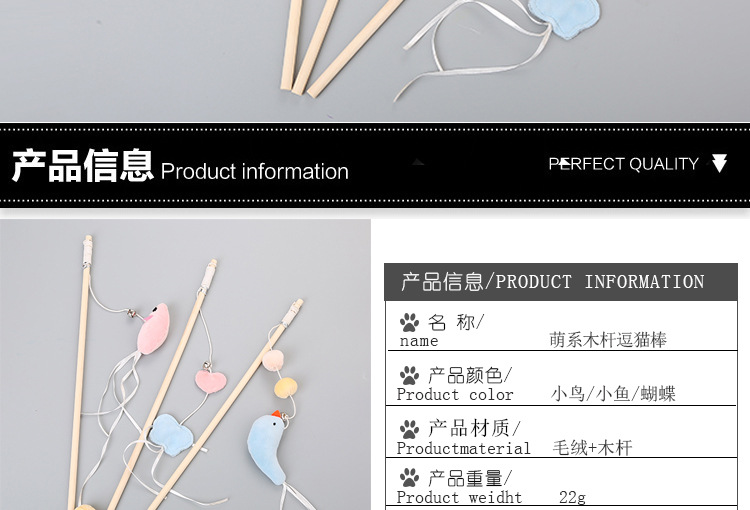Image resolution: width=750 pixels, height=510 pixels.
Task: Click the Product information banner text
Action: point(254,171)
